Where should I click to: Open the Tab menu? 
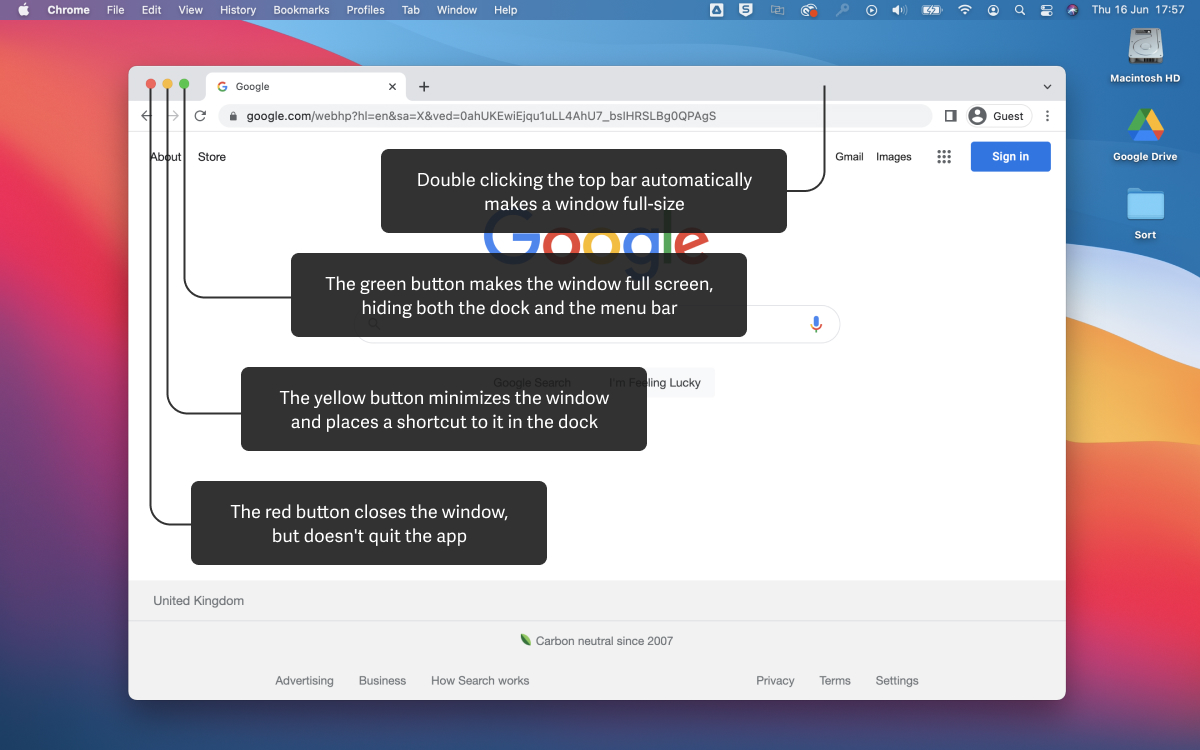click(411, 10)
